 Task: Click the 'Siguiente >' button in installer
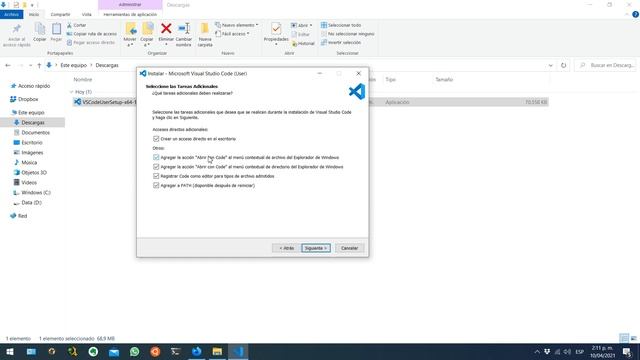point(316,248)
